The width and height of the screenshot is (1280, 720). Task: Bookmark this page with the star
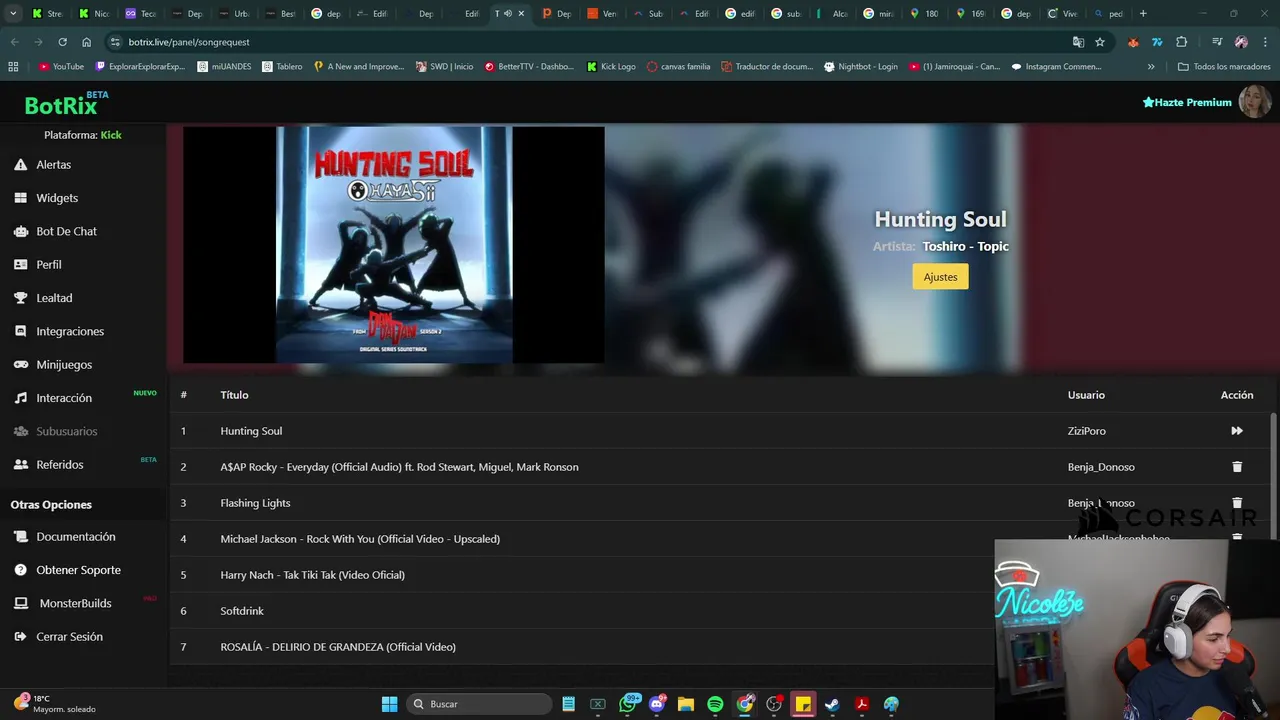1100,42
